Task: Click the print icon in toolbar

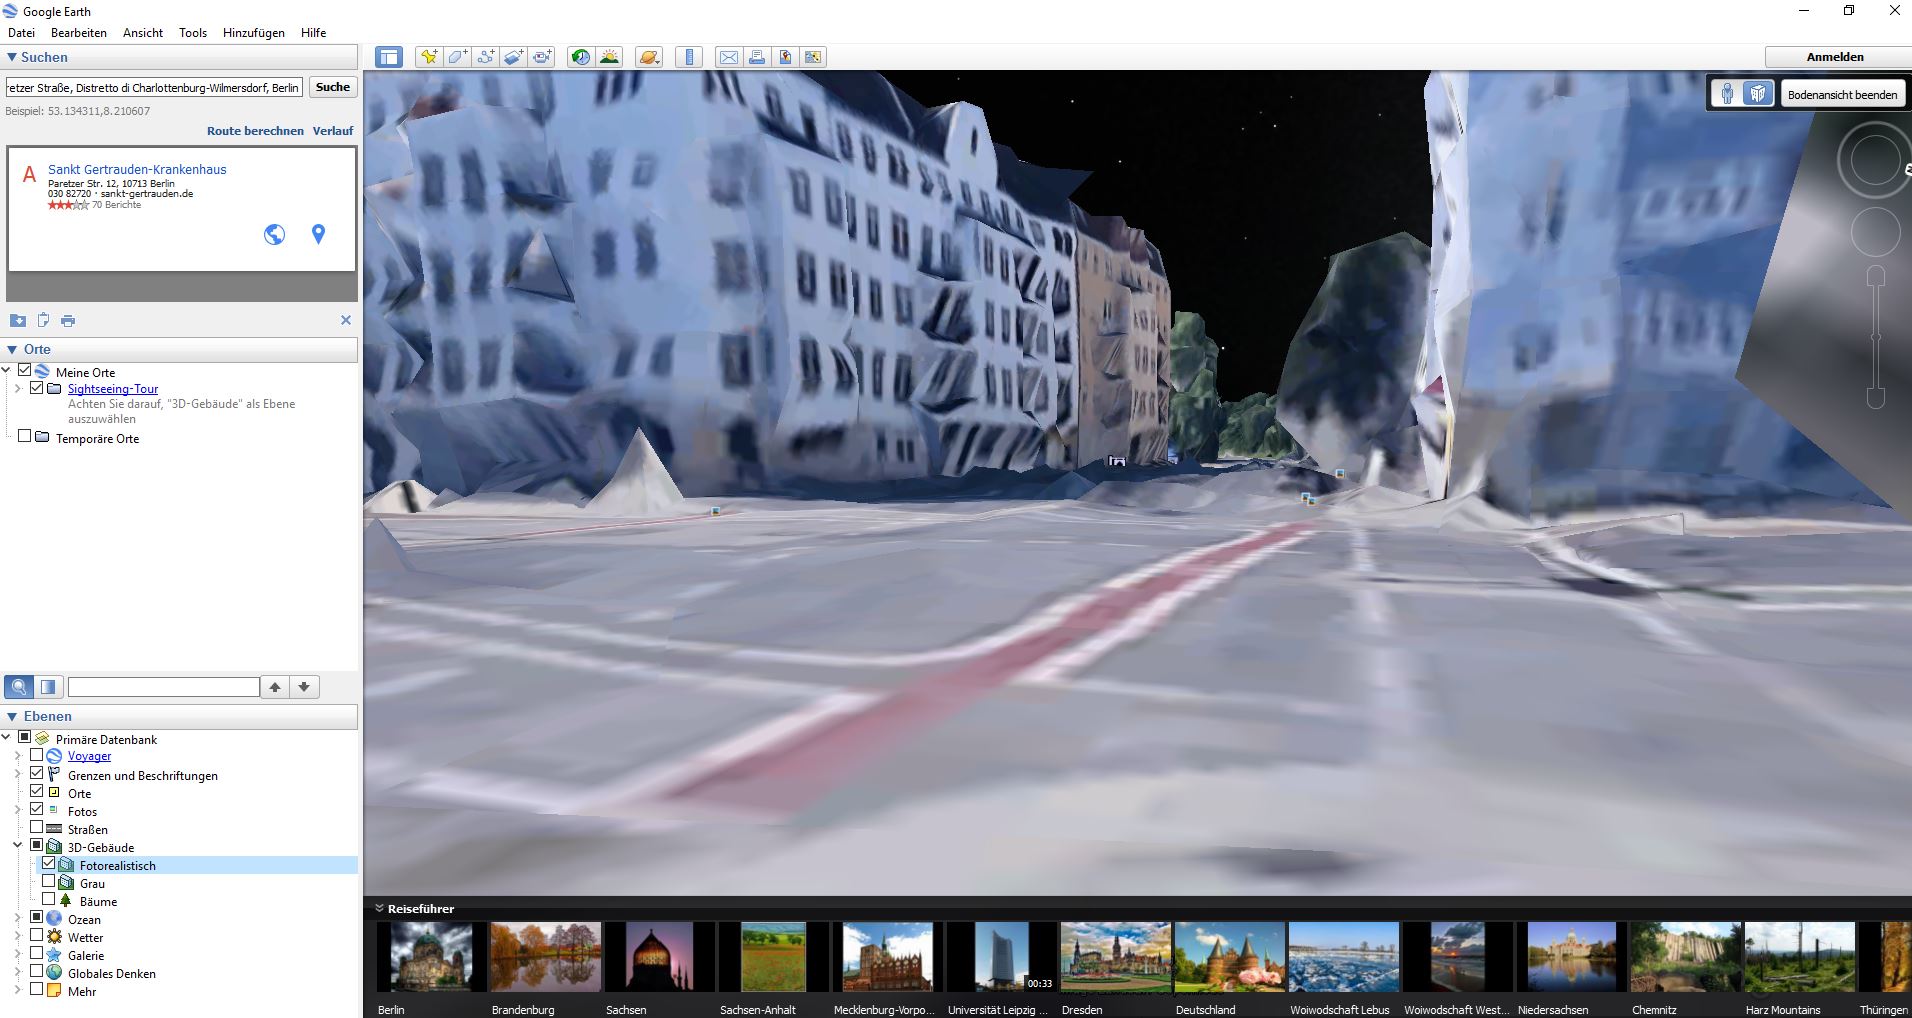Action: 757,57
